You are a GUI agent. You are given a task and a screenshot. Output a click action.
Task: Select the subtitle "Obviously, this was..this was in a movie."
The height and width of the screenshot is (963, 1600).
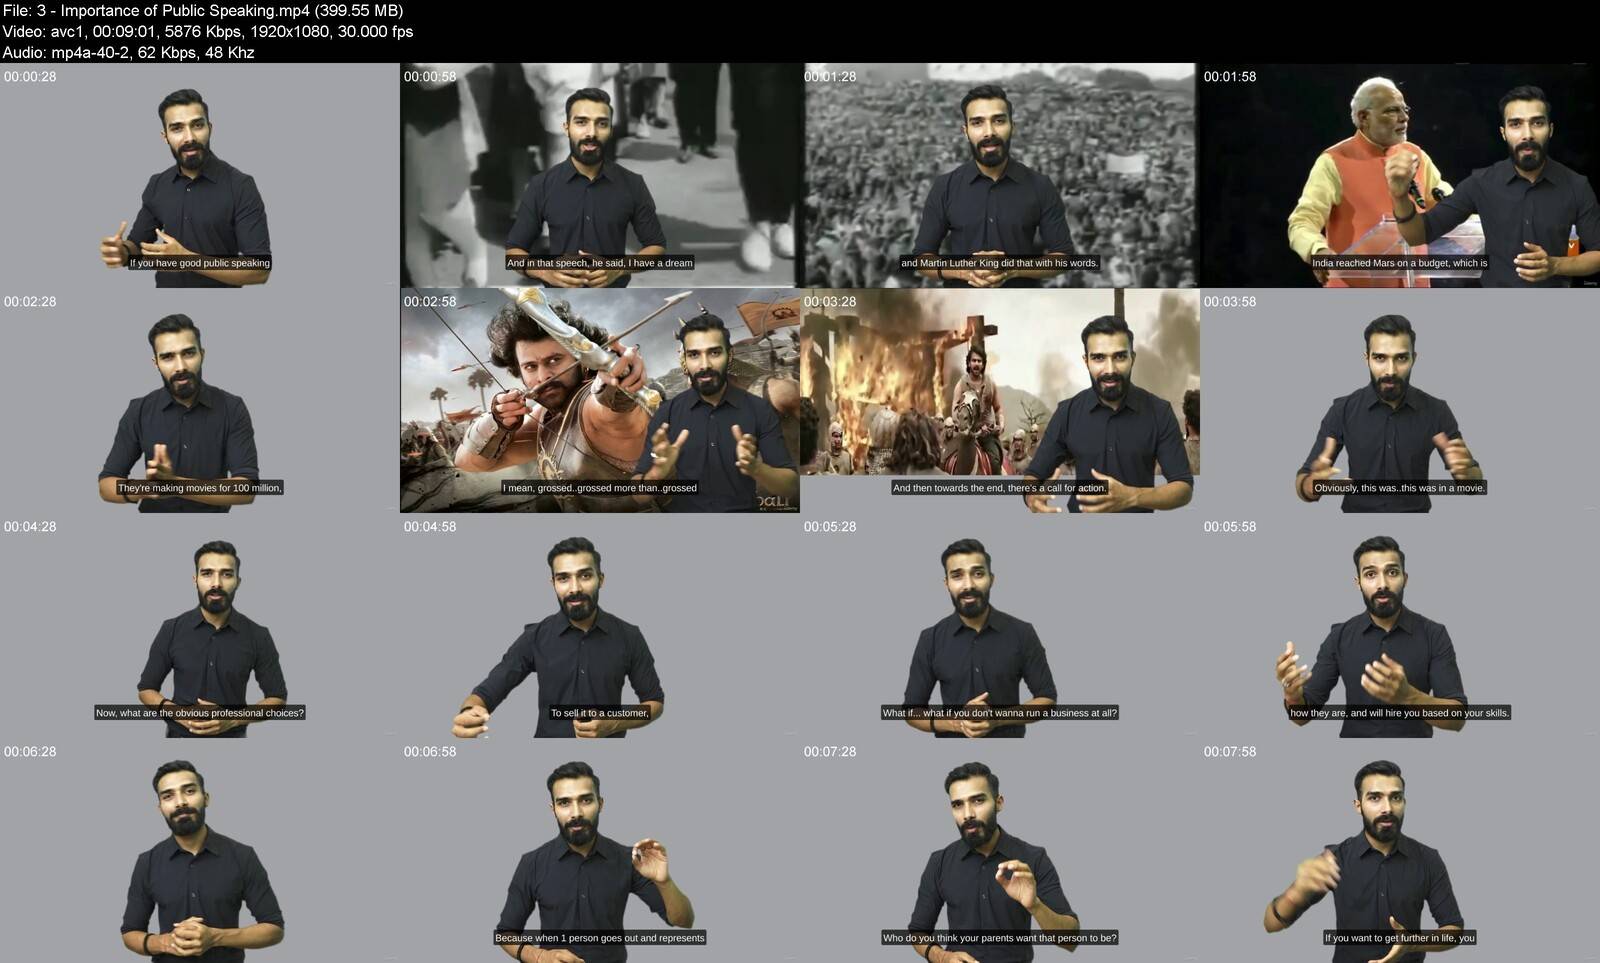point(1400,488)
